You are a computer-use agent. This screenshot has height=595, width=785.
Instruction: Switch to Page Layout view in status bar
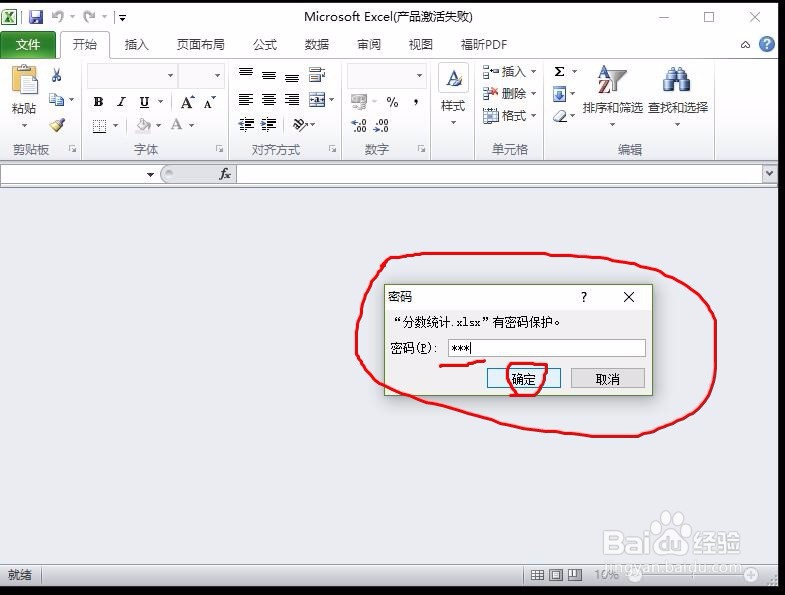point(556,574)
